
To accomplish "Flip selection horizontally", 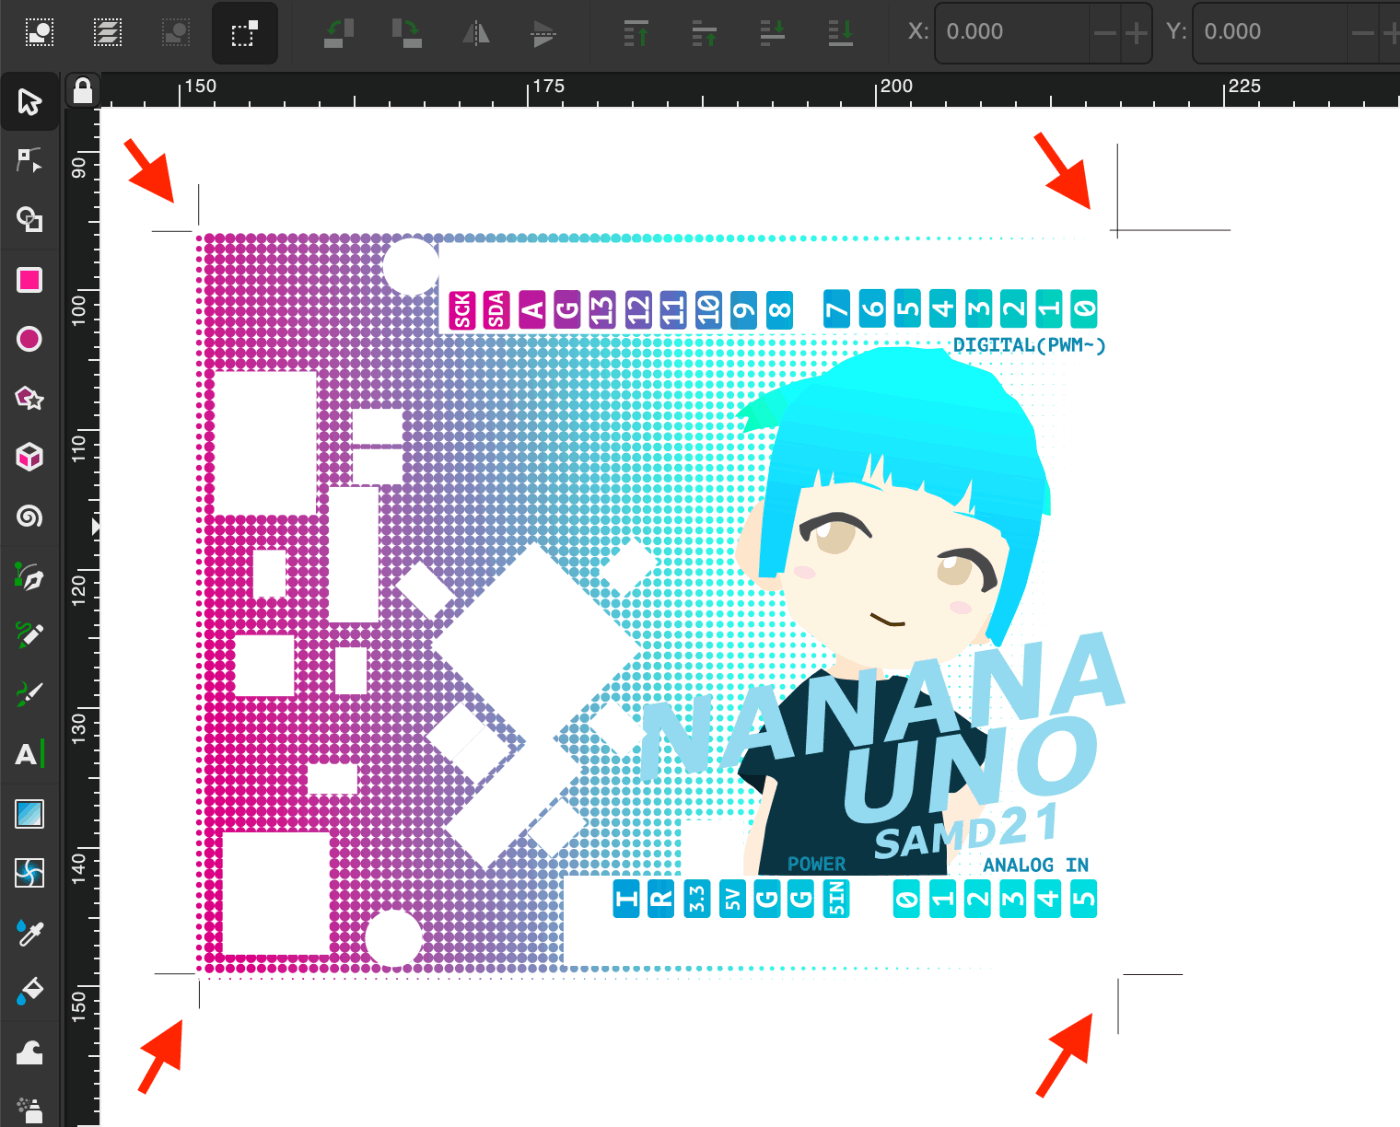I will (476, 33).
